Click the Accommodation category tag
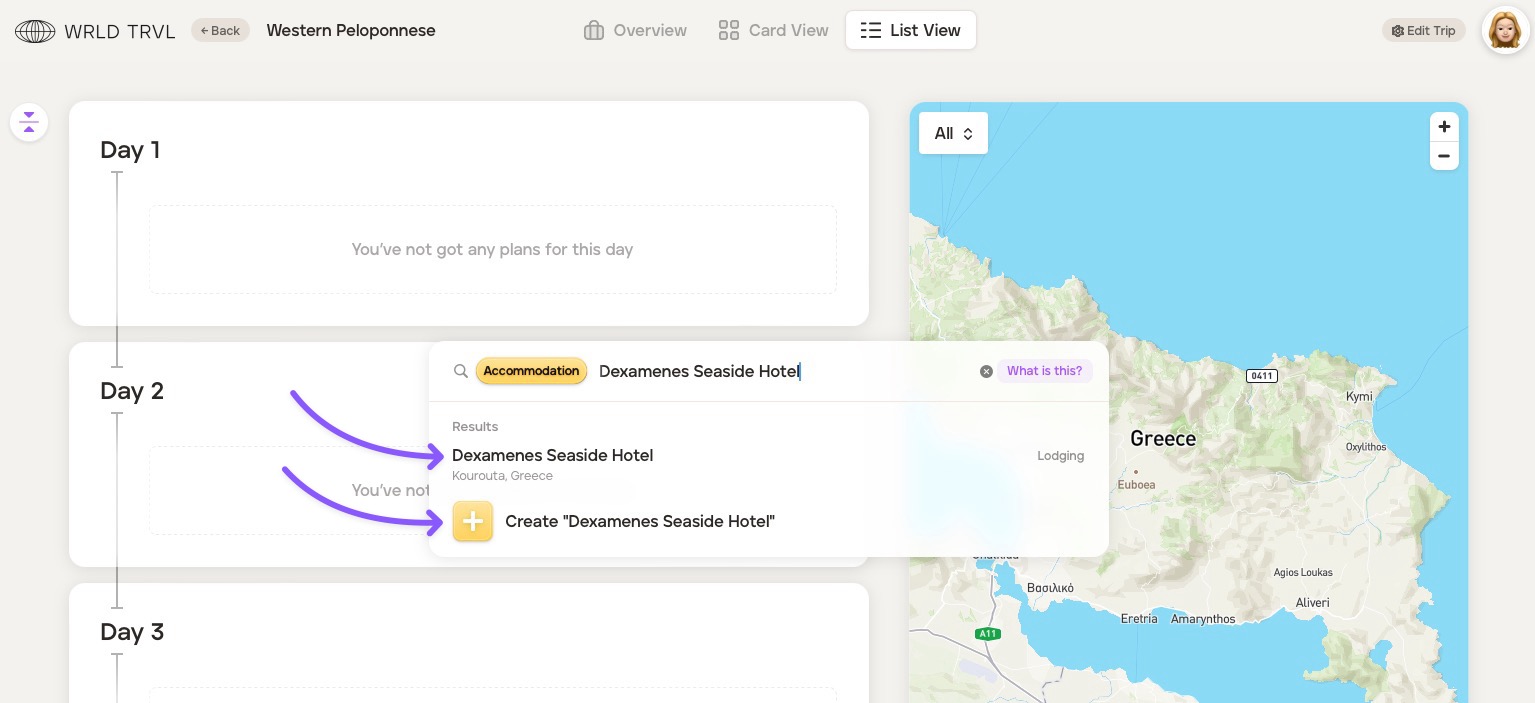1535x703 pixels. point(531,371)
